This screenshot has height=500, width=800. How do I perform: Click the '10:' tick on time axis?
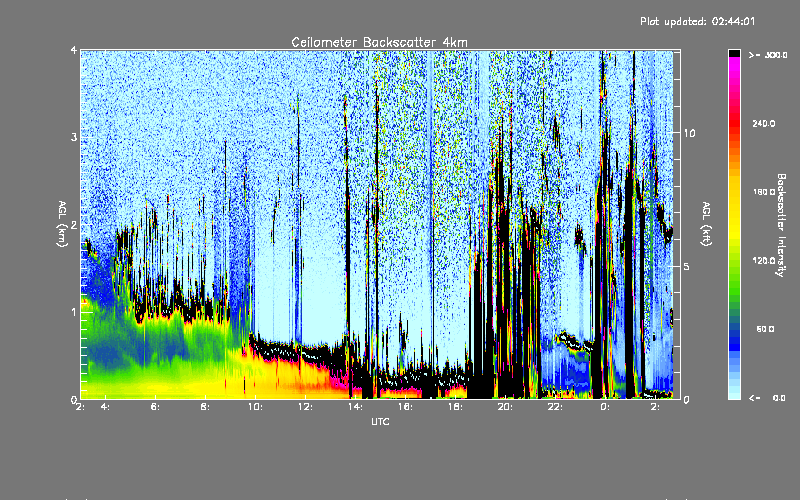coord(255,407)
